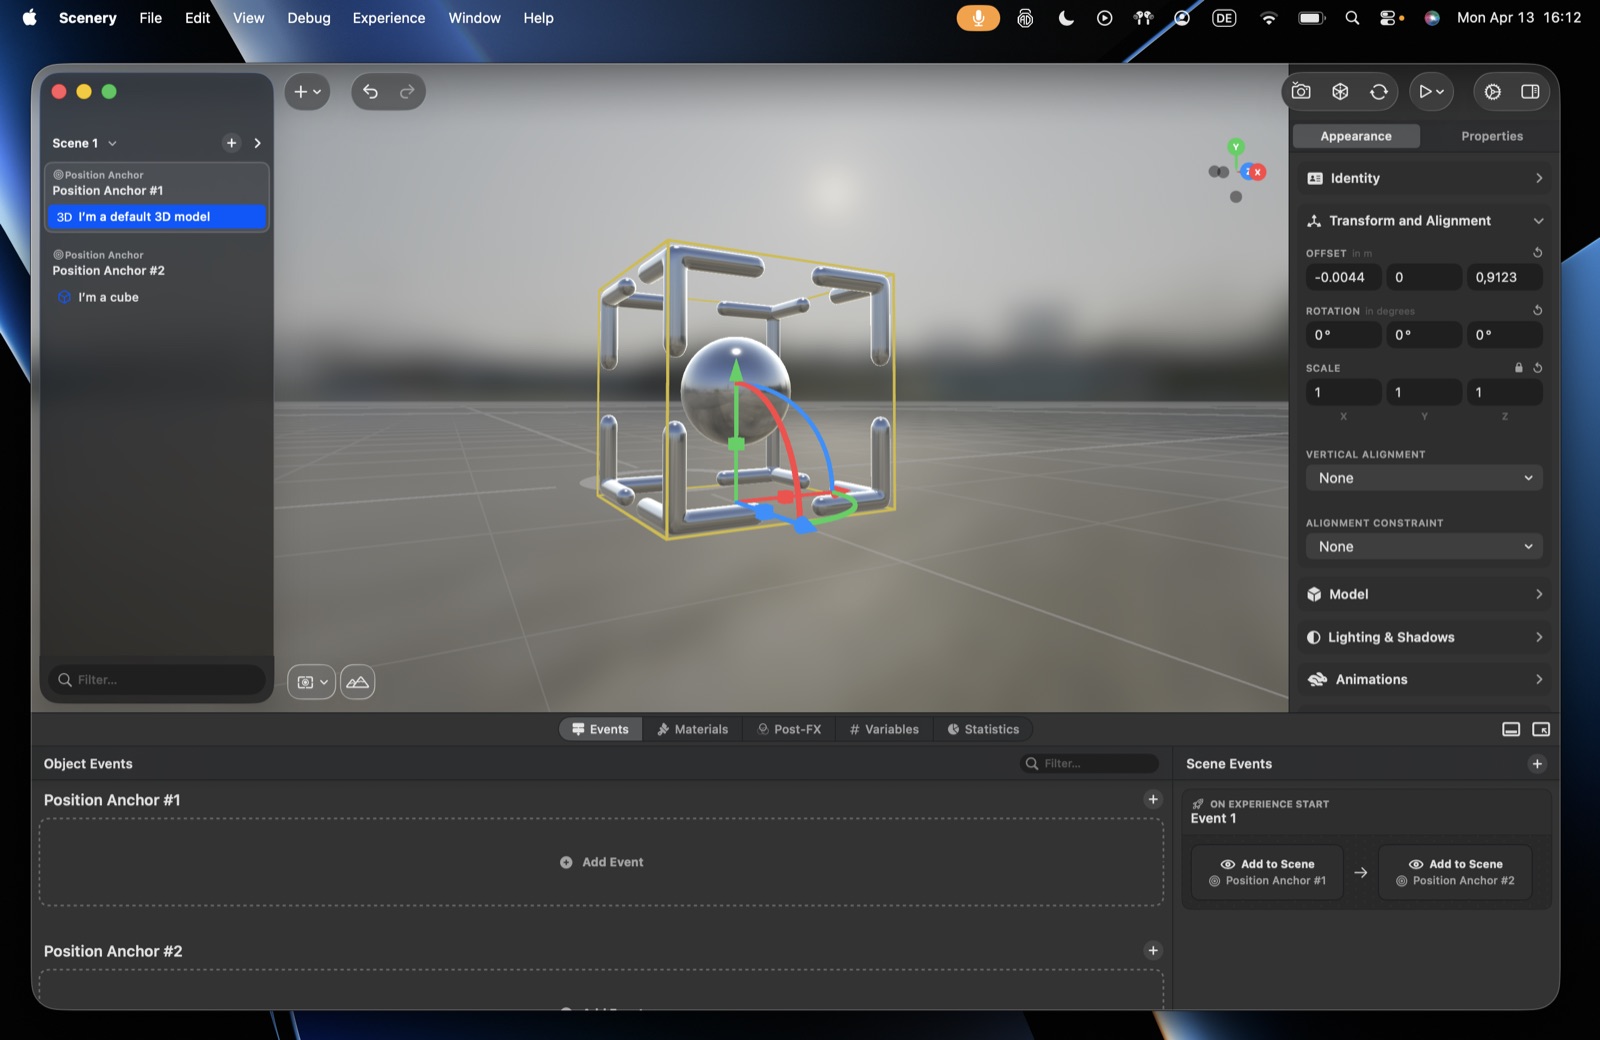Viewport: 1600px width, 1040px height.
Task: Add a new scene with the plus button
Action: pos(232,143)
